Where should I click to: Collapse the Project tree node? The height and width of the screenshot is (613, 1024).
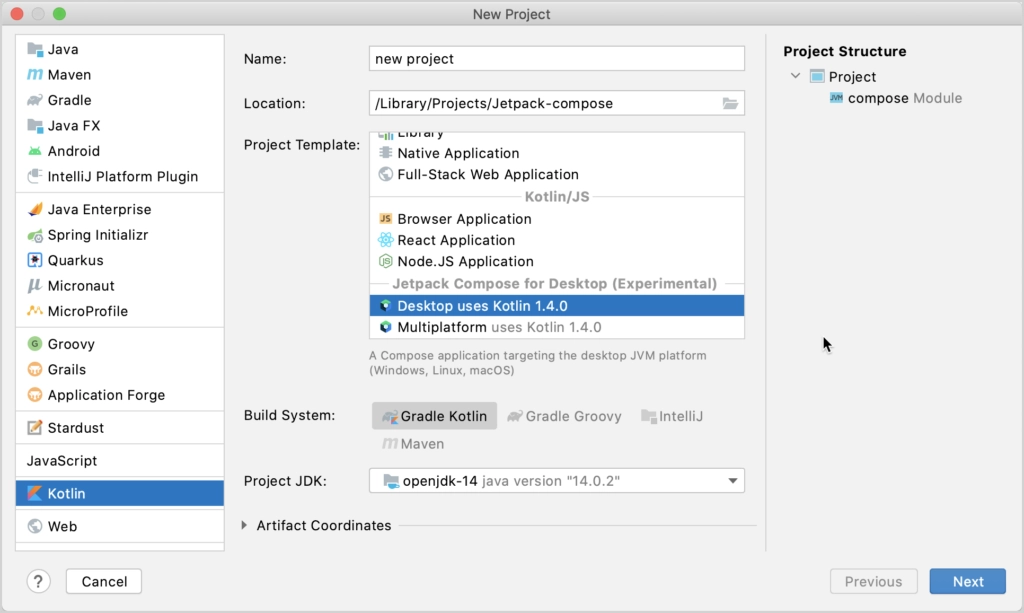(795, 76)
